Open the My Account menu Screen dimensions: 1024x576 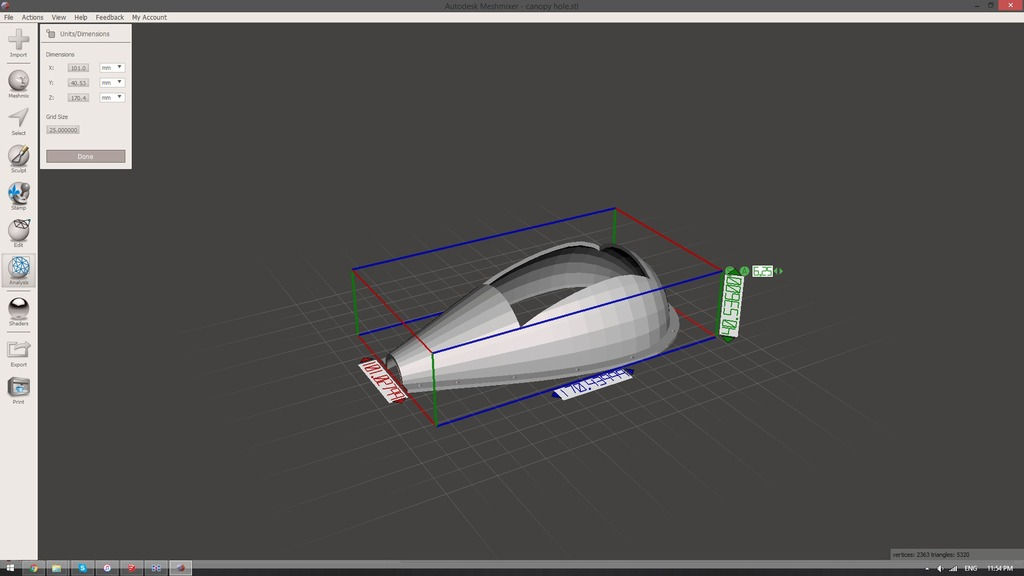pos(149,17)
